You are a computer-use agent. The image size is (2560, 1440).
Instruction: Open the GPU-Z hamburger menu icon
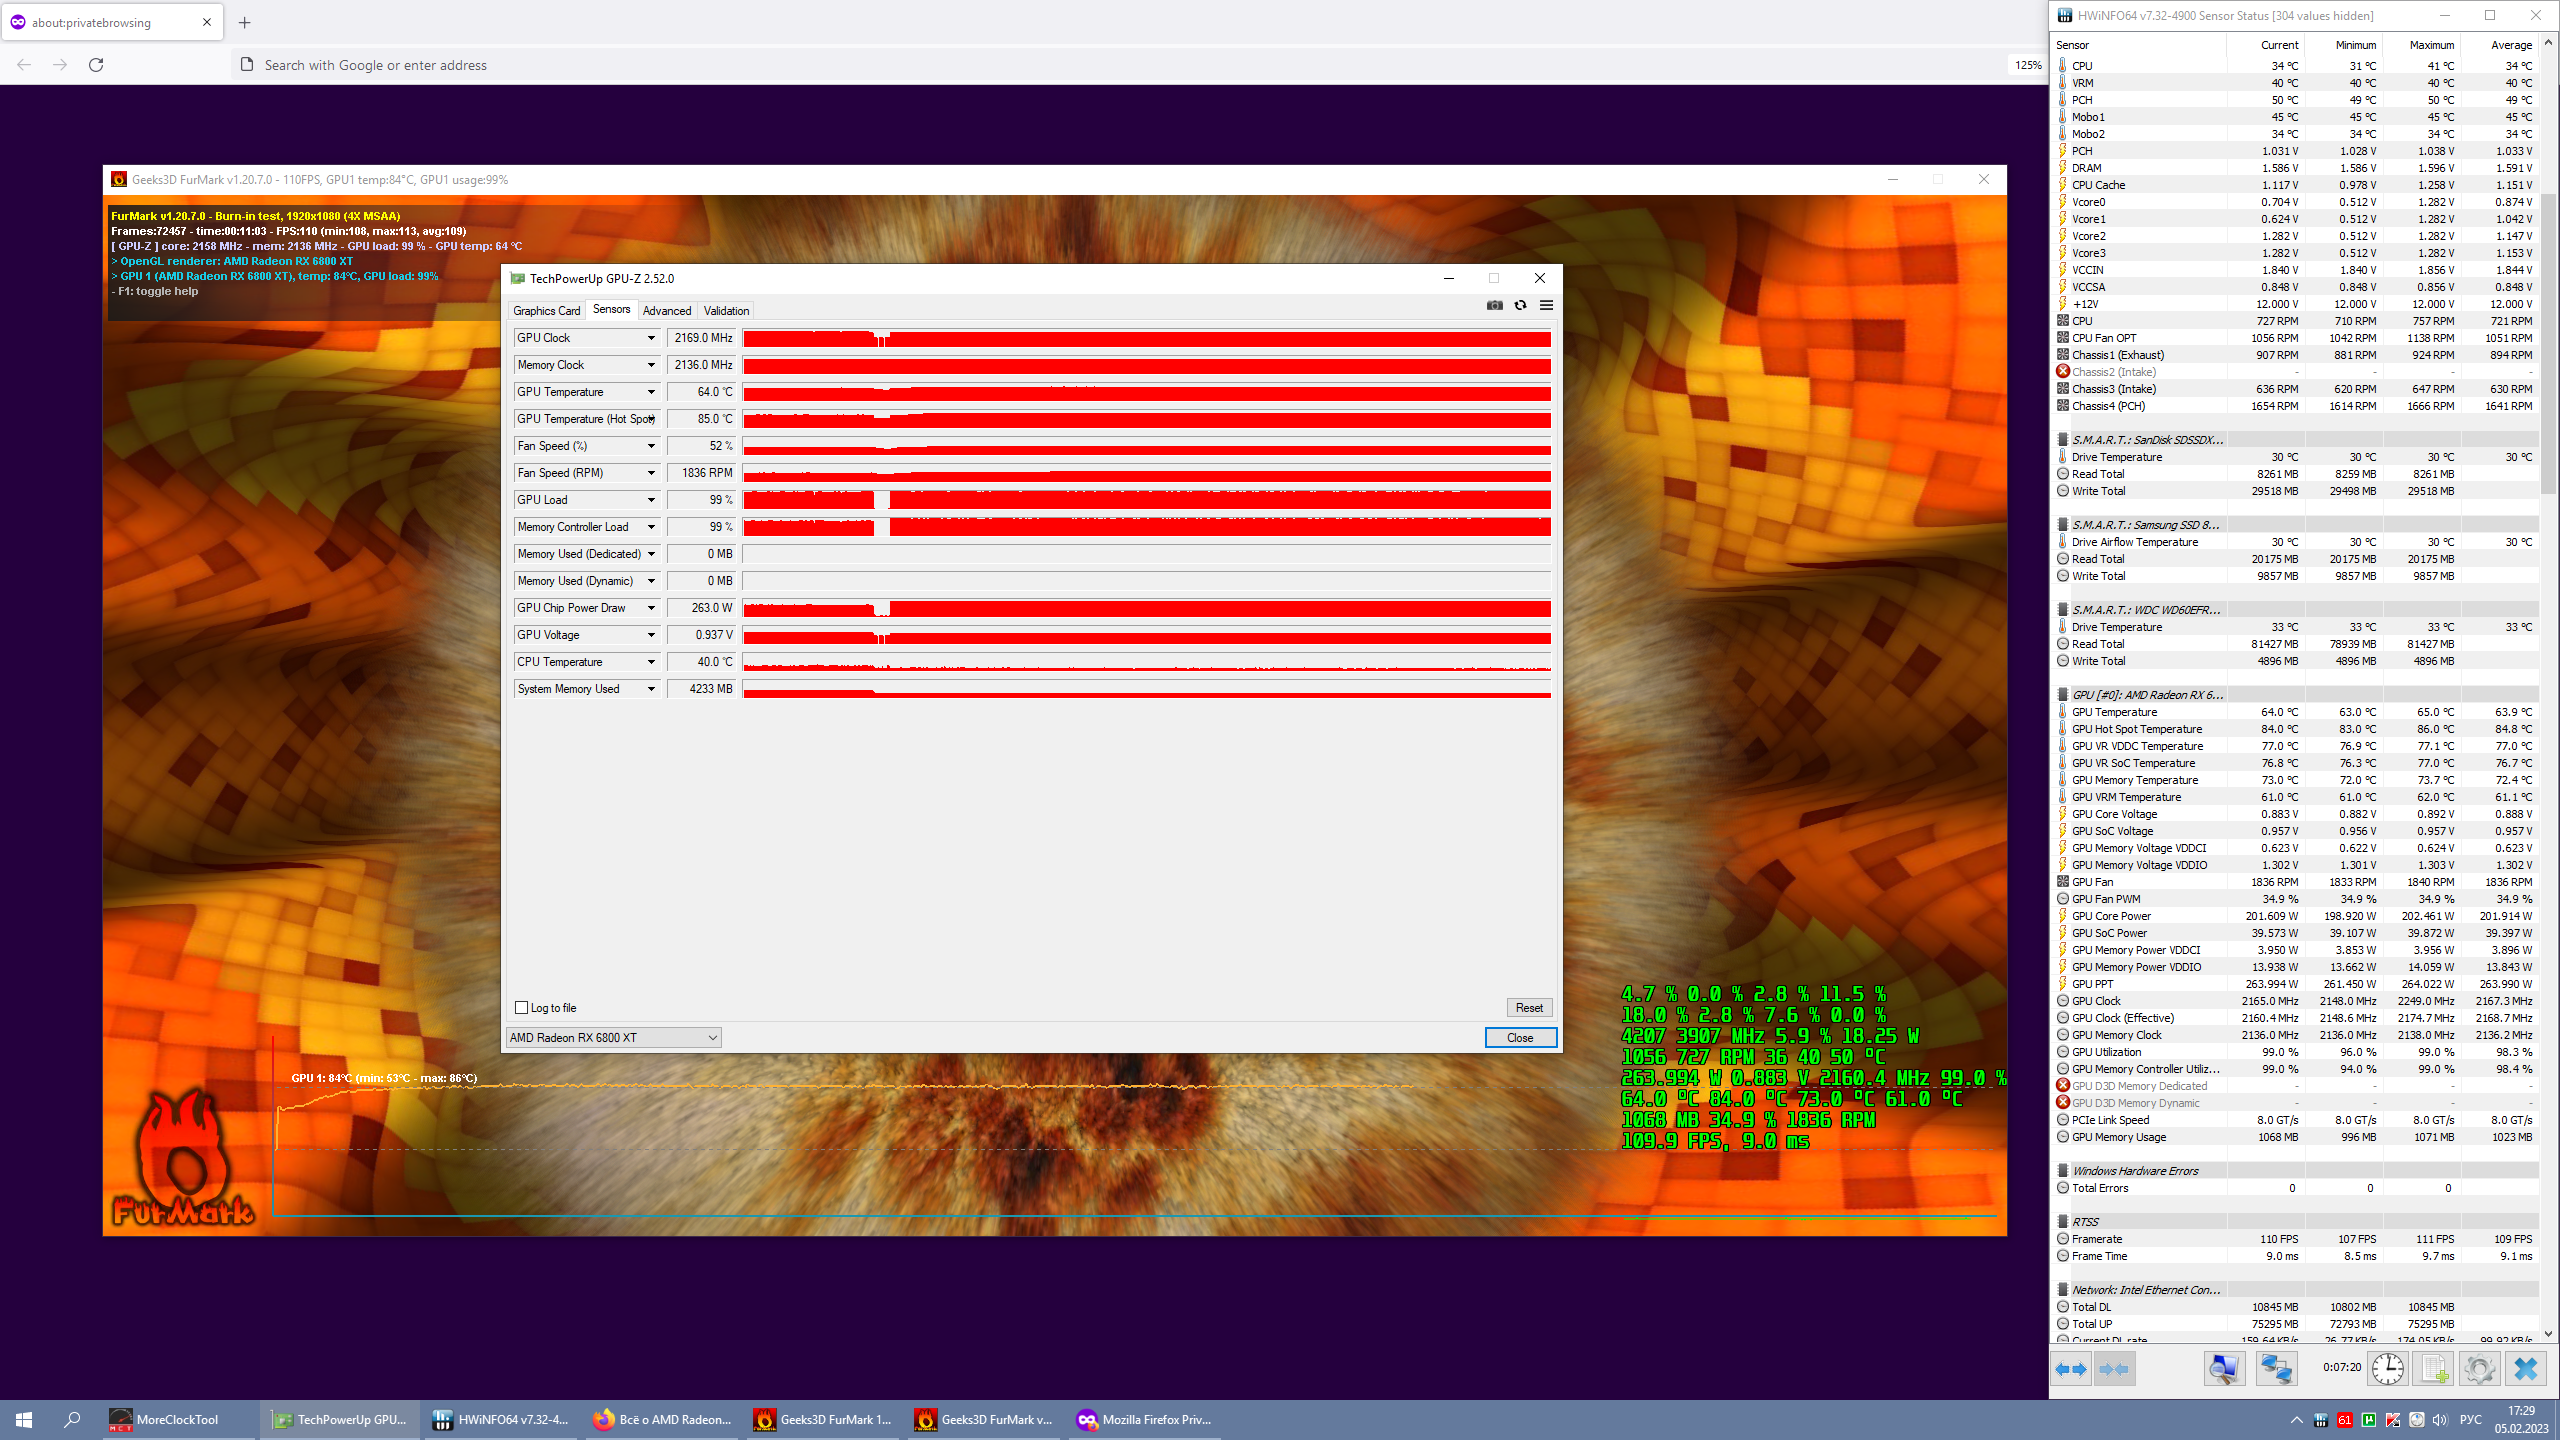tap(1546, 305)
